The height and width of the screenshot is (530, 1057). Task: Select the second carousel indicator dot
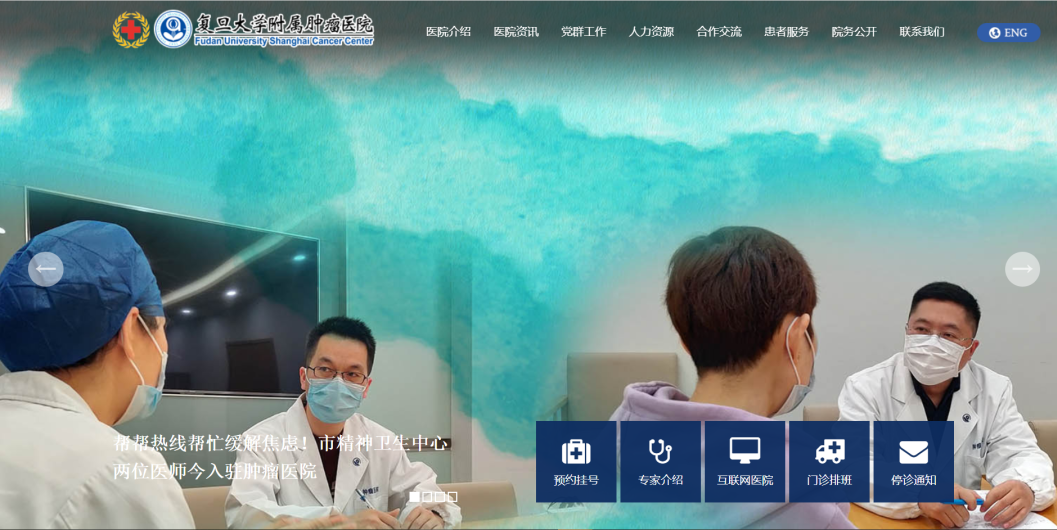pyautogui.click(x=427, y=497)
